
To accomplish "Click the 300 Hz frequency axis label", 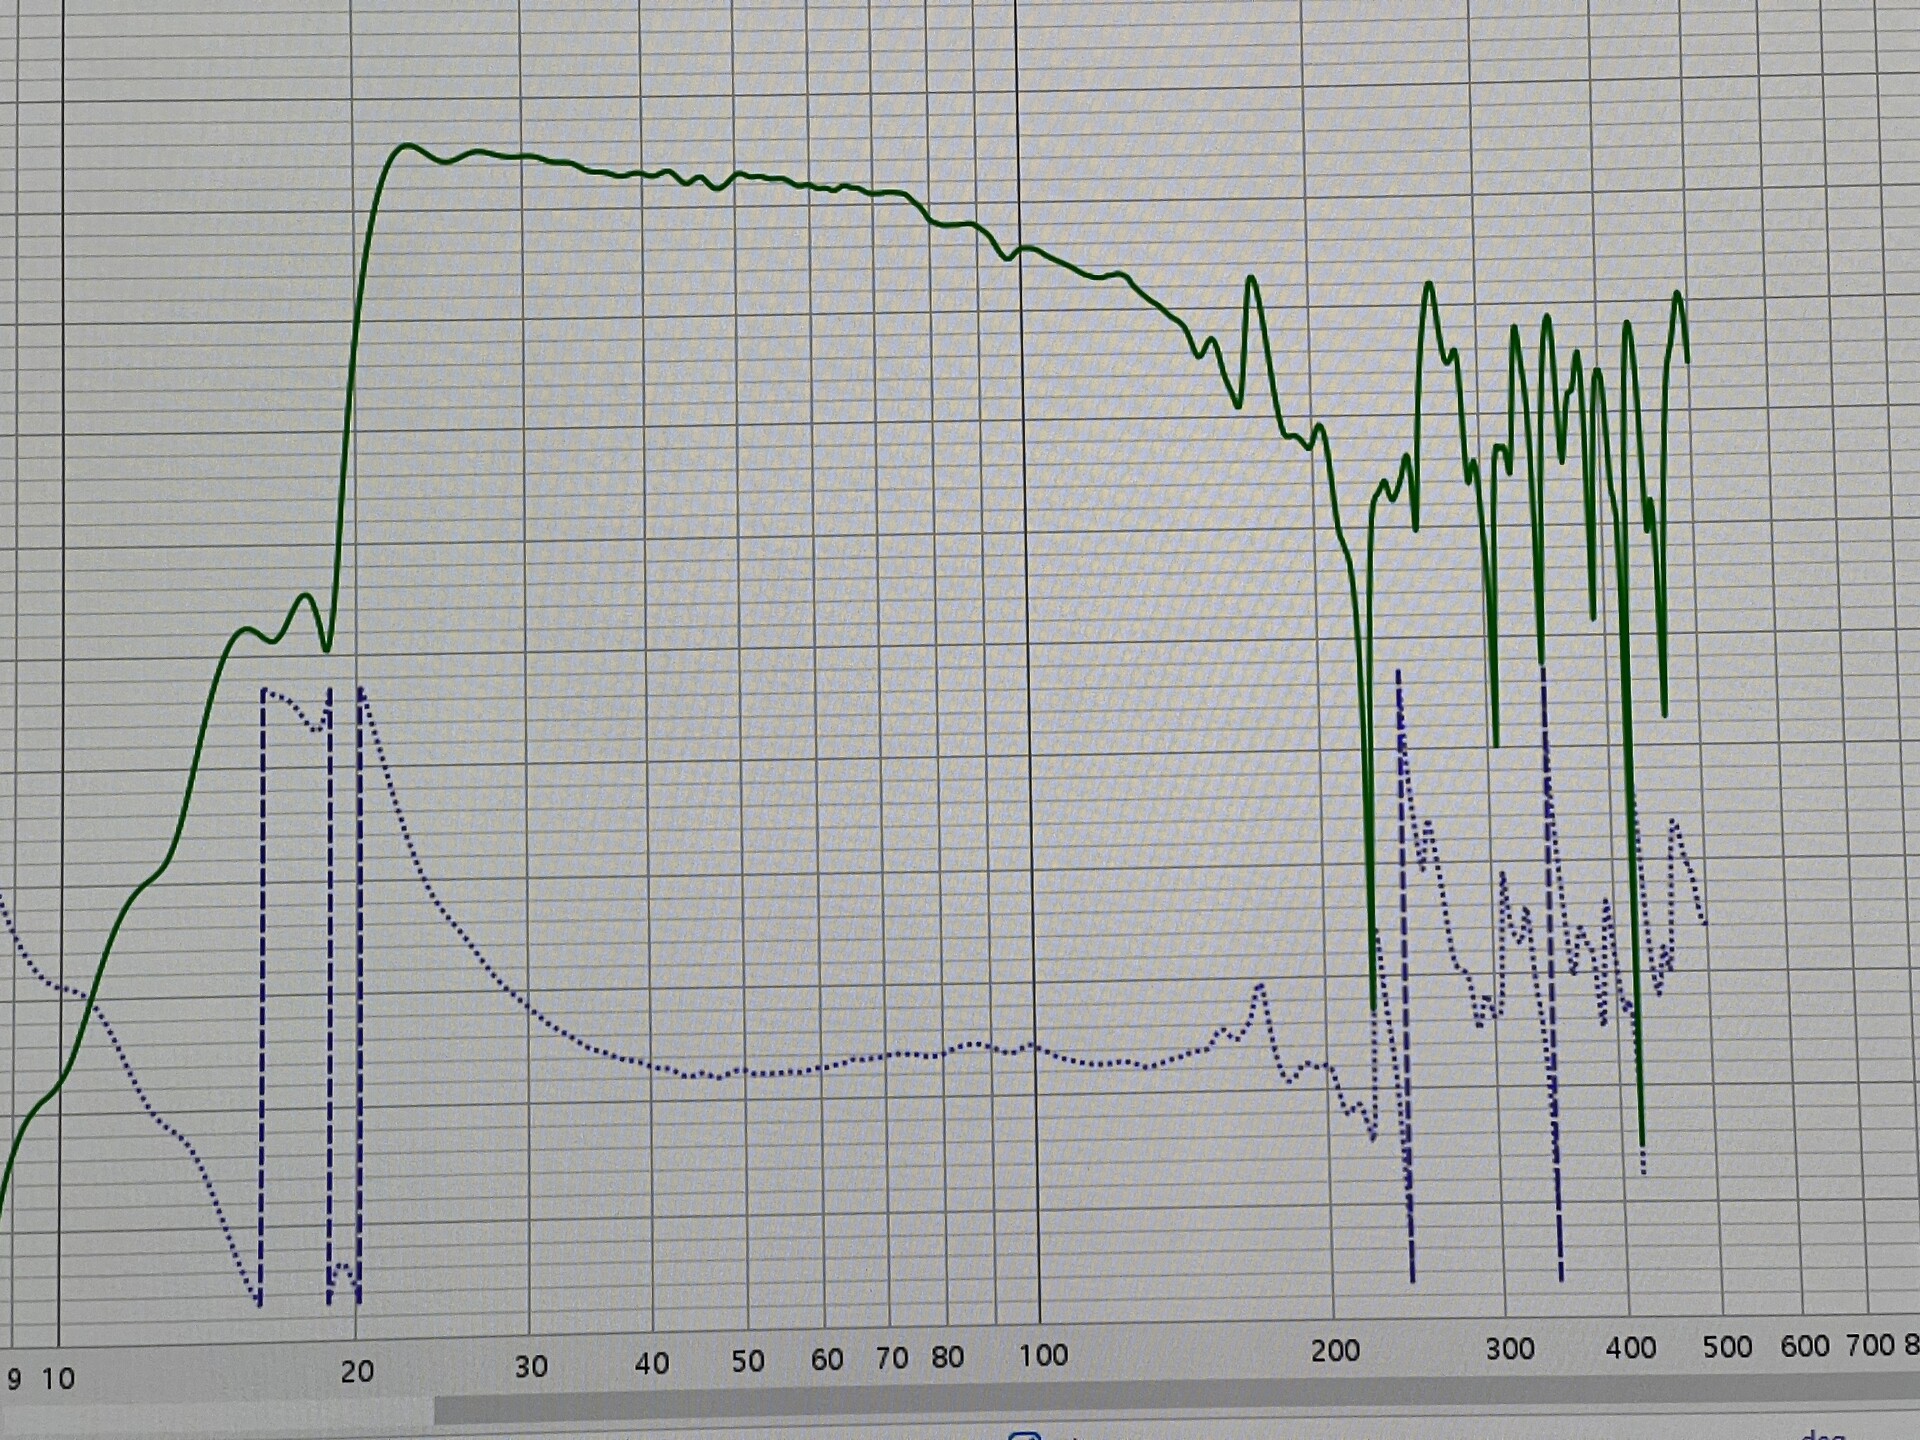I will [1509, 1349].
